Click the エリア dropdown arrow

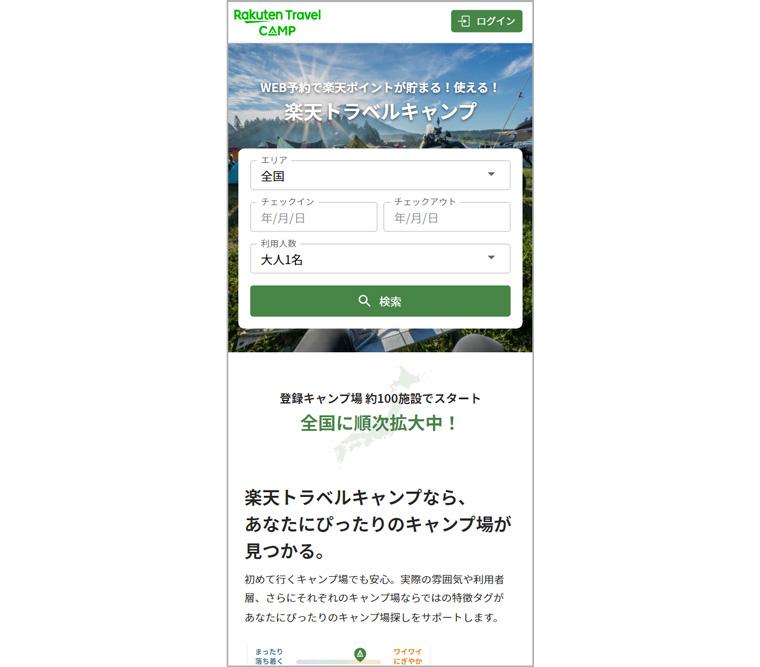coord(491,174)
